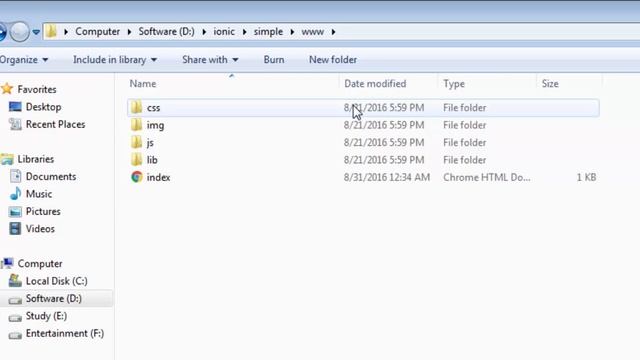
Task: Select the folder name 'lib'
Action: [152, 160]
